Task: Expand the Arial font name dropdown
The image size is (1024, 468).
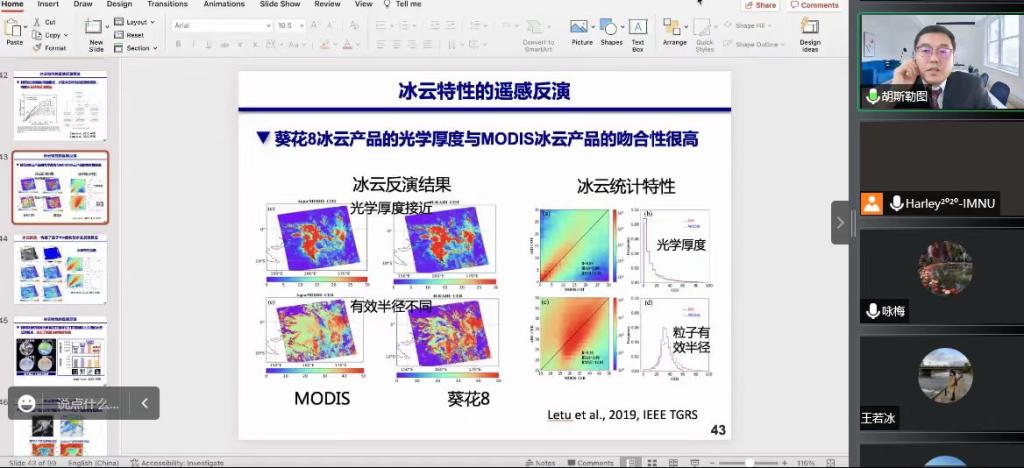Action: [x=223, y=25]
